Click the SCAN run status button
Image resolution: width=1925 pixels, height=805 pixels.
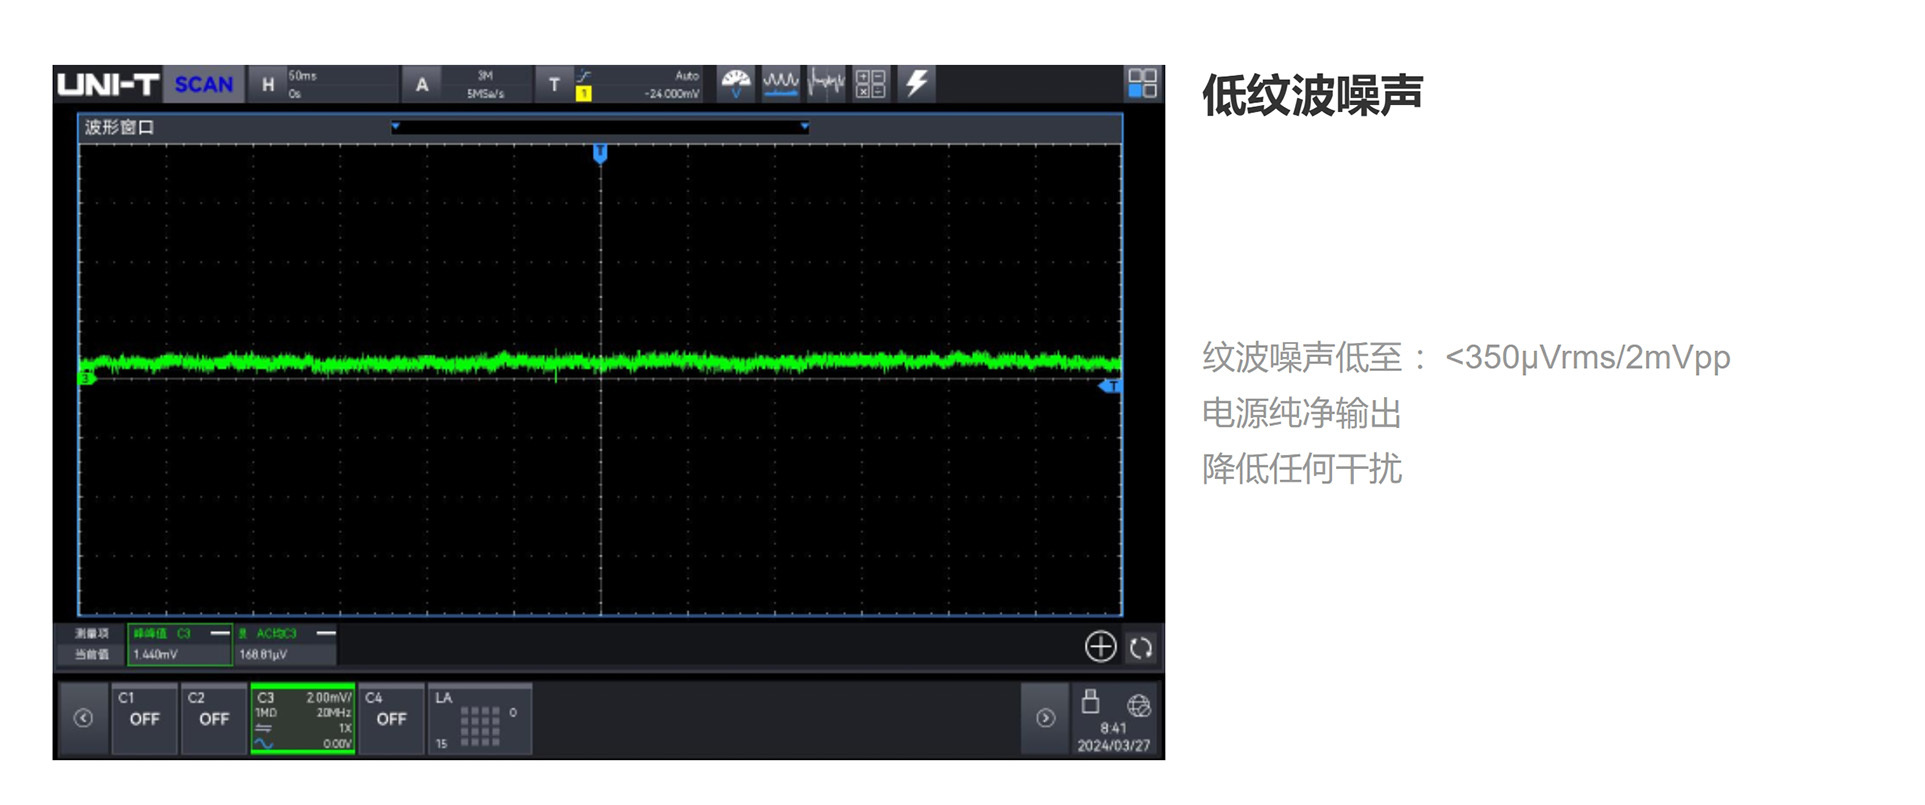[x=203, y=84]
